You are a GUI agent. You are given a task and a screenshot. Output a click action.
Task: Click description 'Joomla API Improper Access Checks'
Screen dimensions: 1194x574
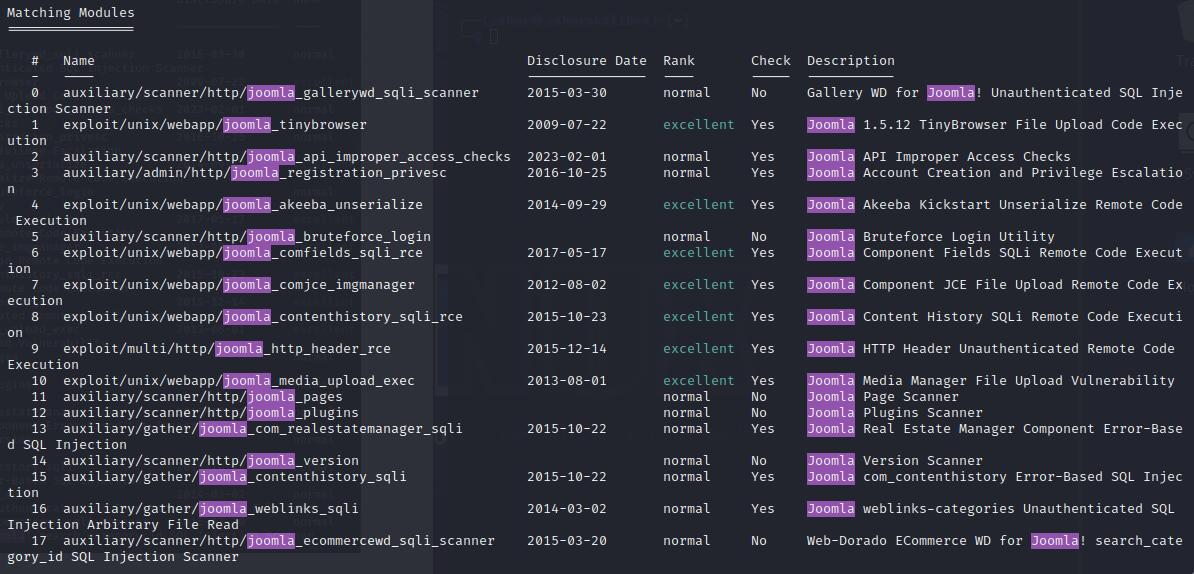939,157
